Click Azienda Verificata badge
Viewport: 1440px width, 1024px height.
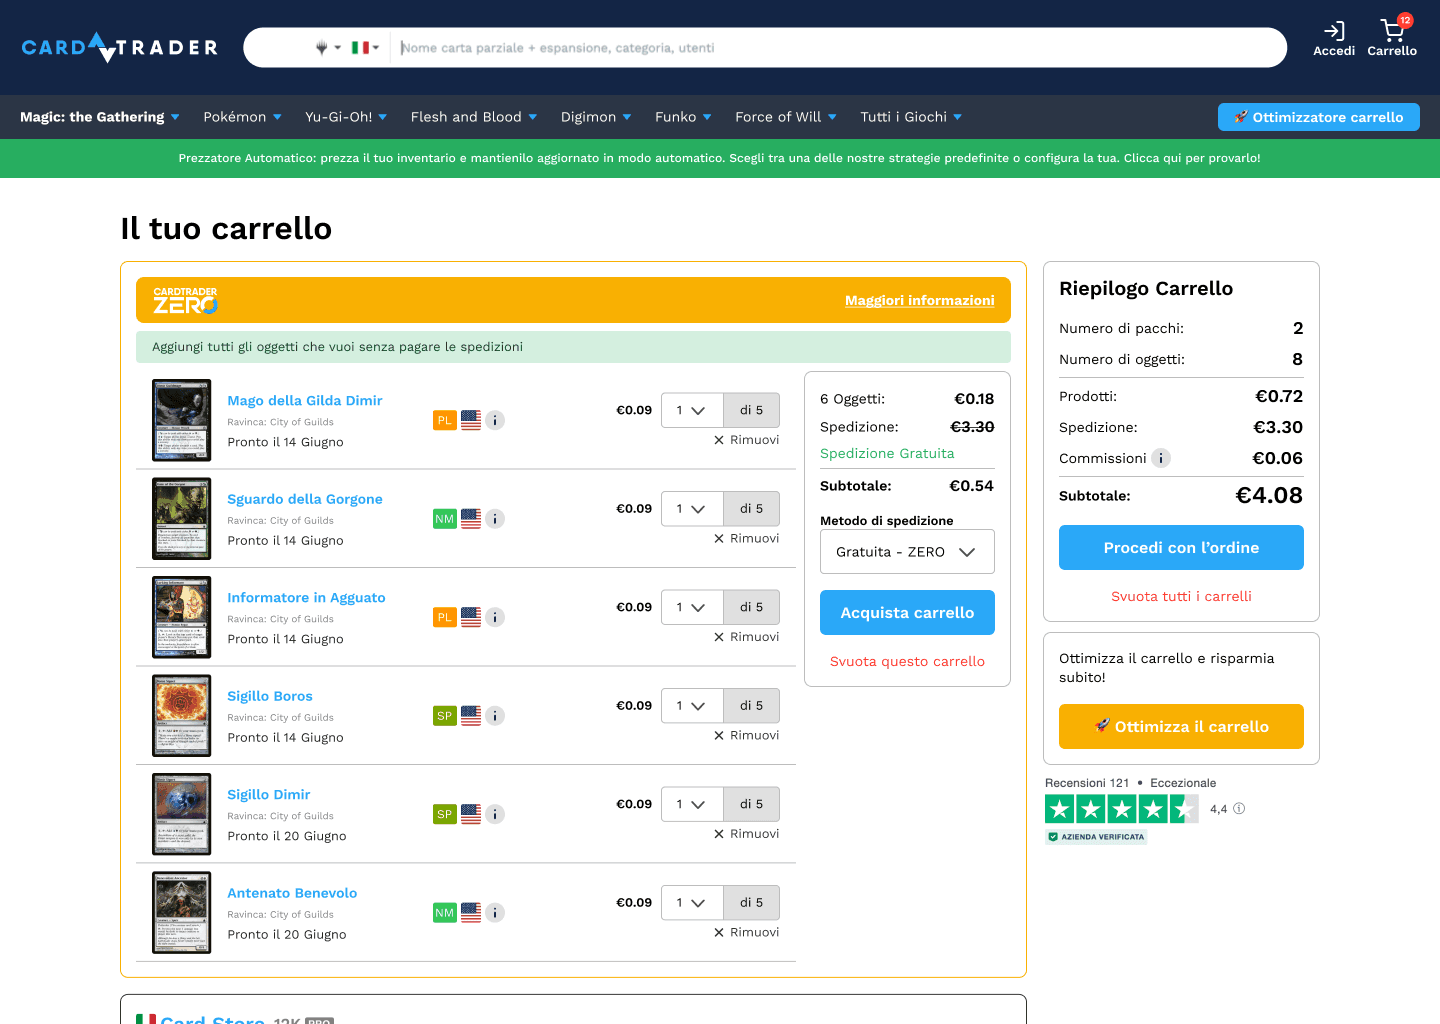(x=1096, y=837)
